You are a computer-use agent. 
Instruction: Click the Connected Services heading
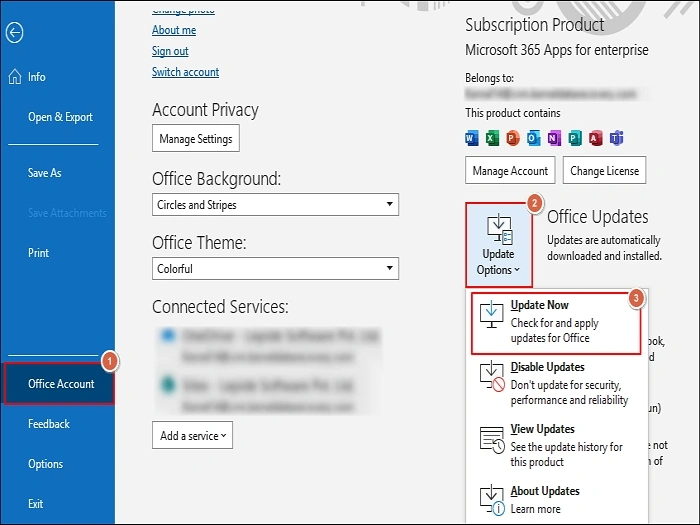coord(220,307)
